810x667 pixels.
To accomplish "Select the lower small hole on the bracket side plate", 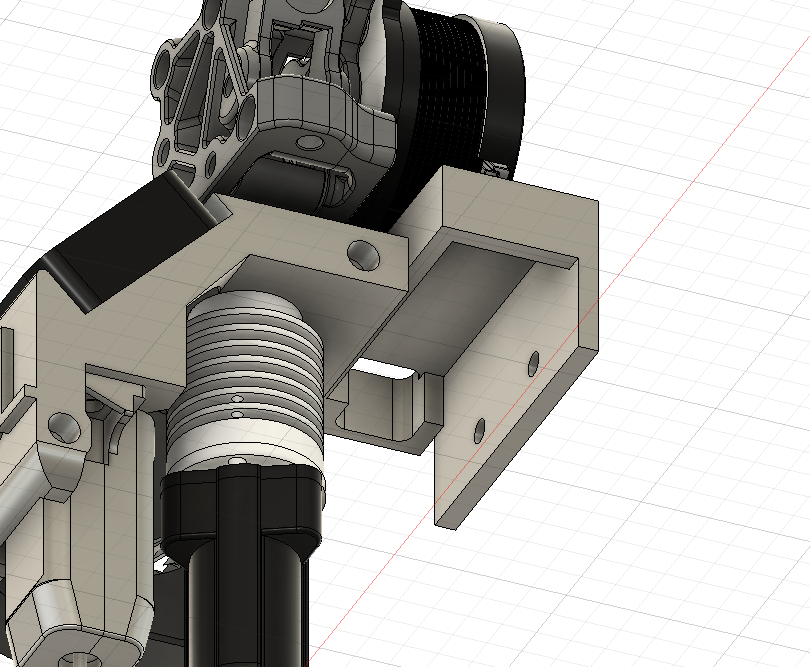I will [x=479, y=430].
